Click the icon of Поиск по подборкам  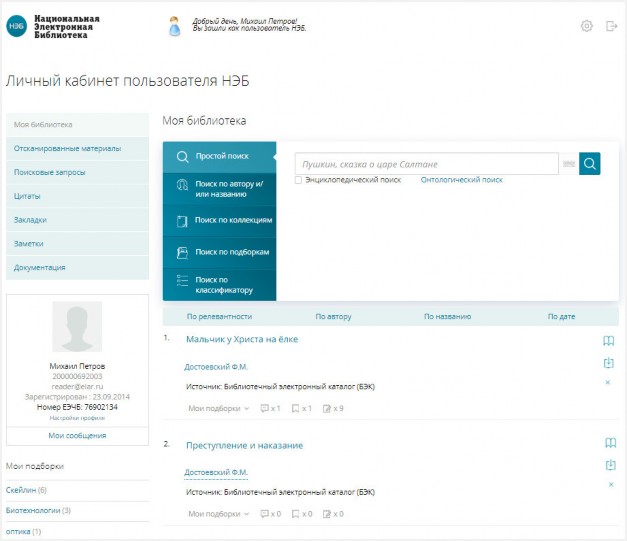click(x=182, y=253)
